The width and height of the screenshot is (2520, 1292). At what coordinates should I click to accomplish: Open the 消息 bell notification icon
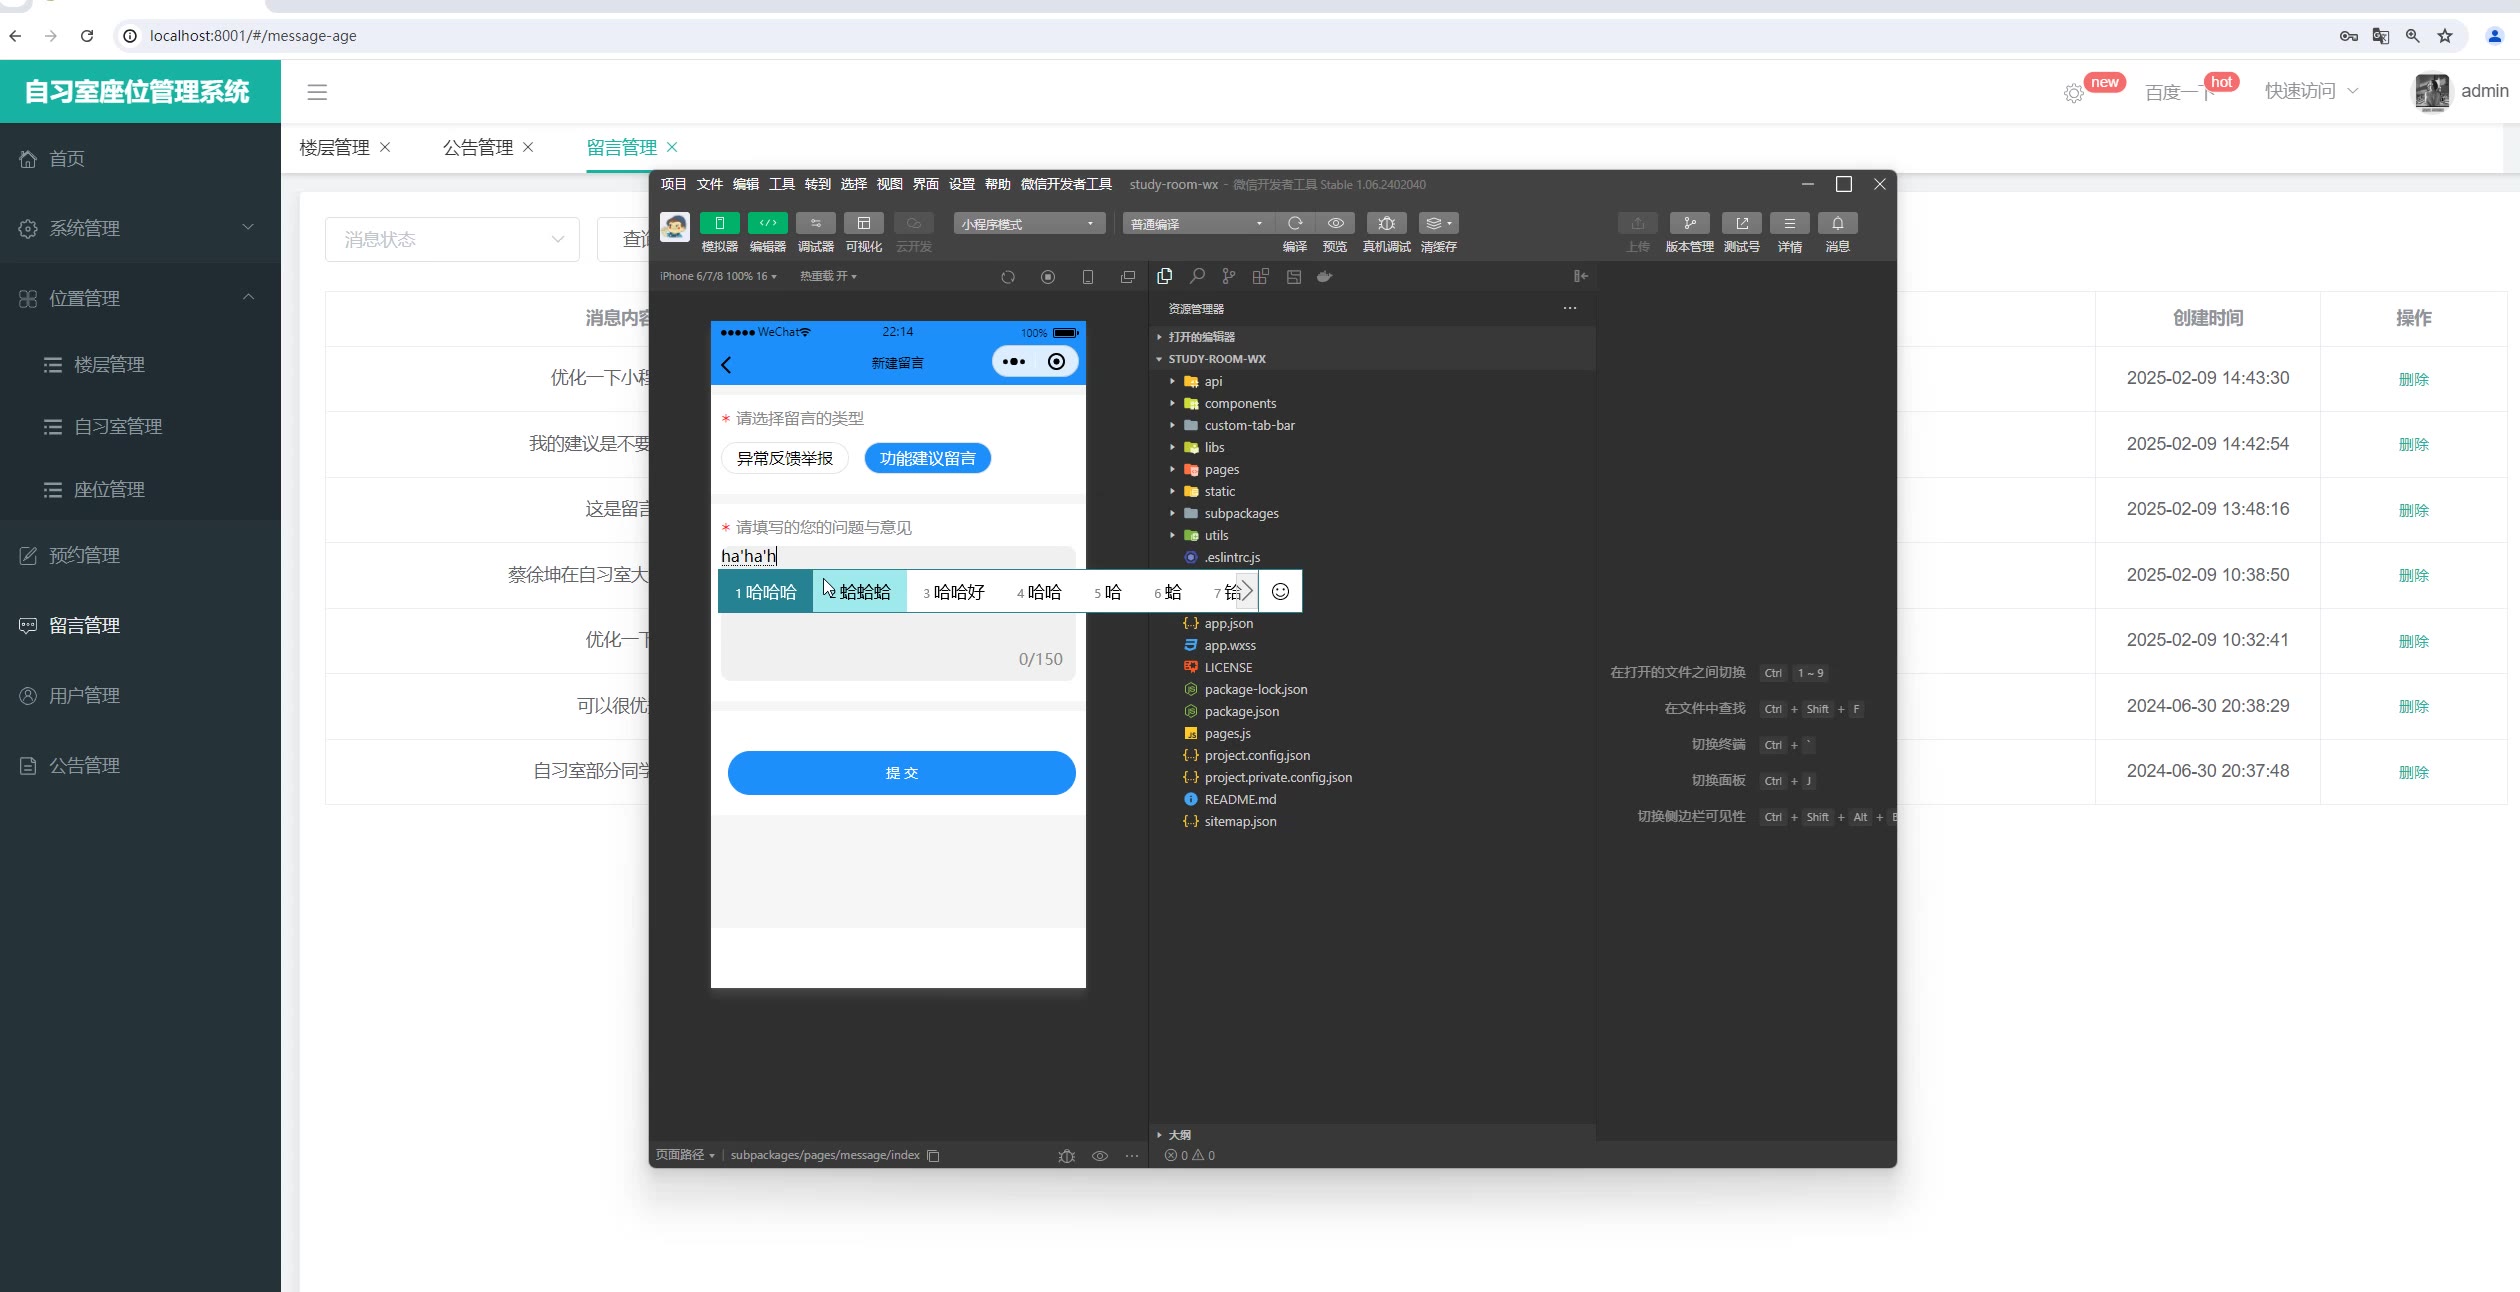click(1837, 223)
